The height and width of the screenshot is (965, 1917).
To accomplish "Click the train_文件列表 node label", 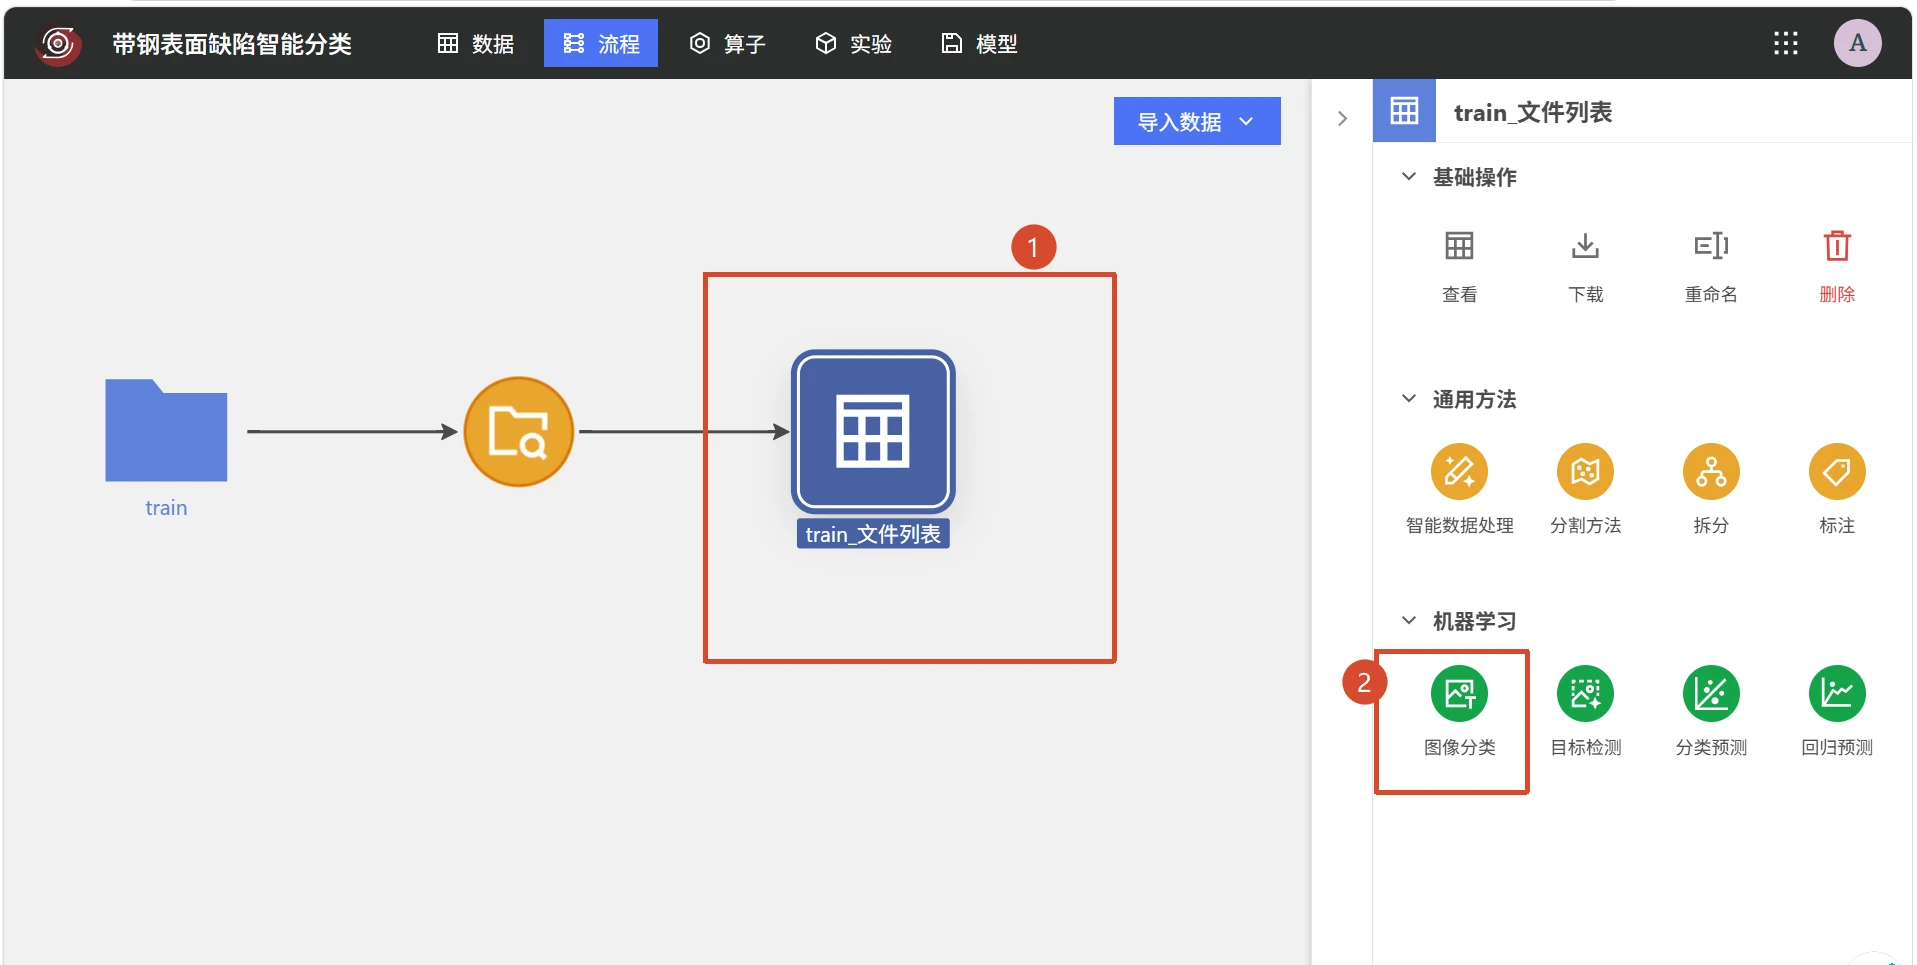I will tap(873, 534).
